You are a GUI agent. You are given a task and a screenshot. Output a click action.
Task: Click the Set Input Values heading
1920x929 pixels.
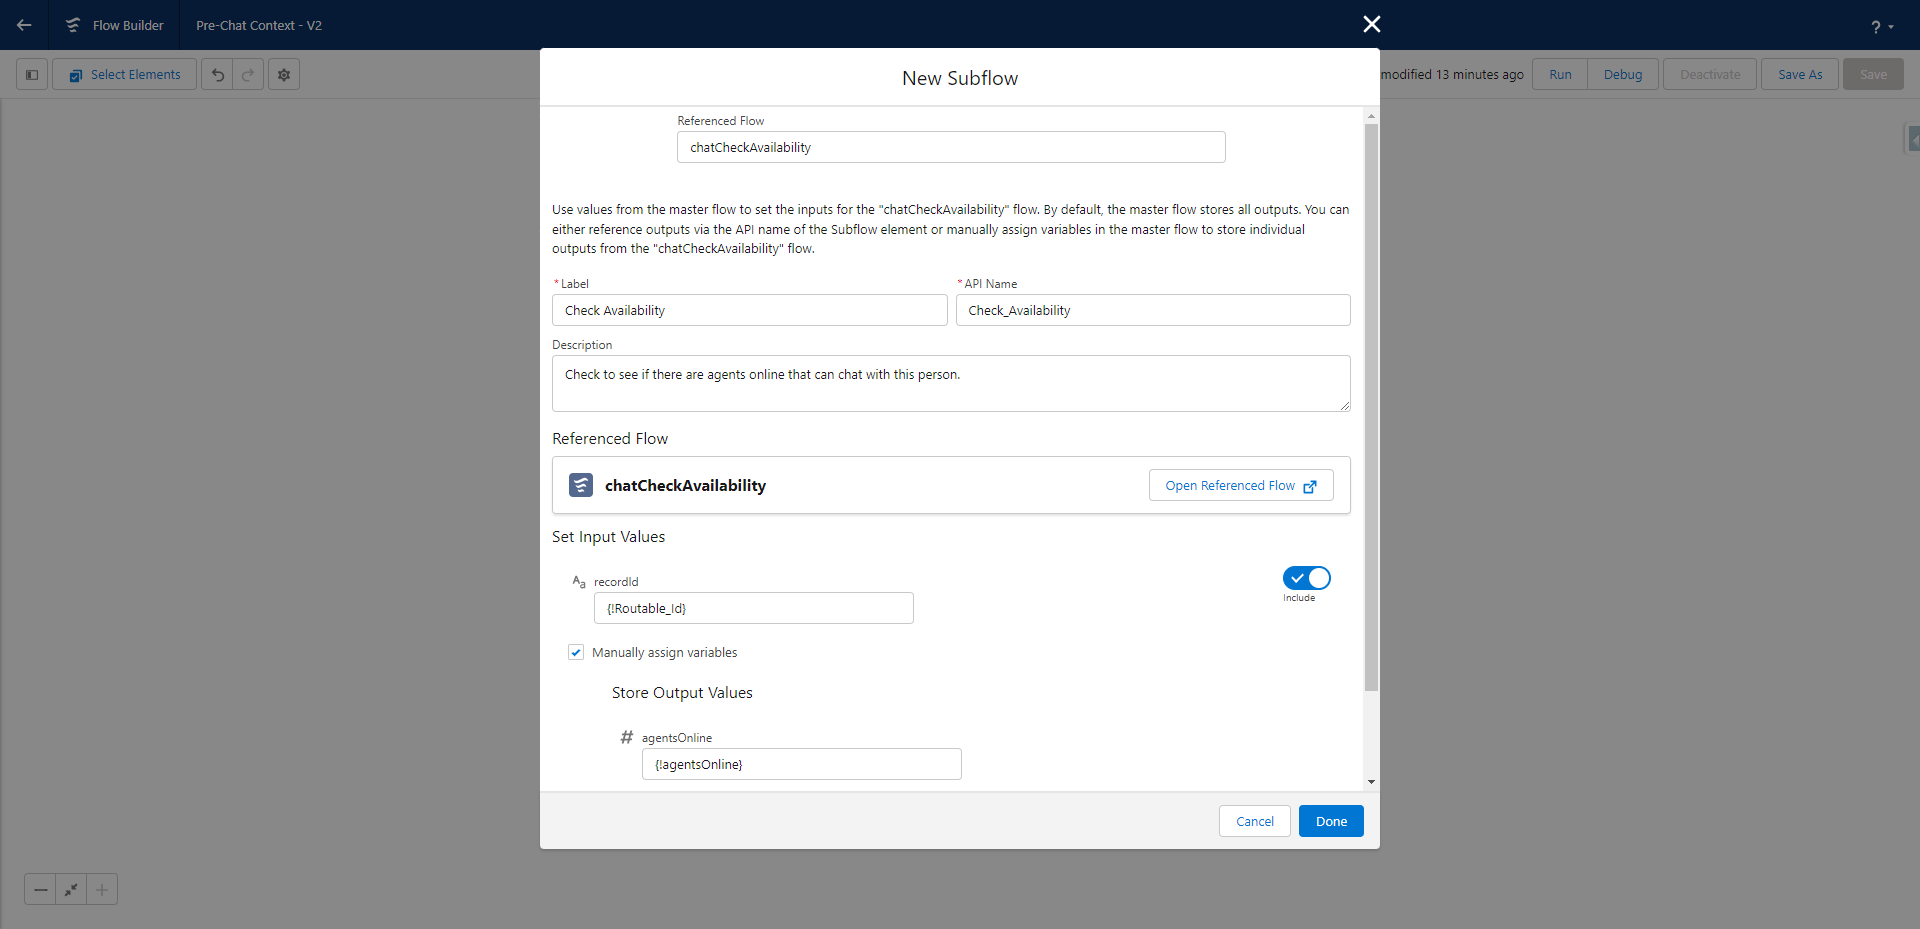pos(608,537)
